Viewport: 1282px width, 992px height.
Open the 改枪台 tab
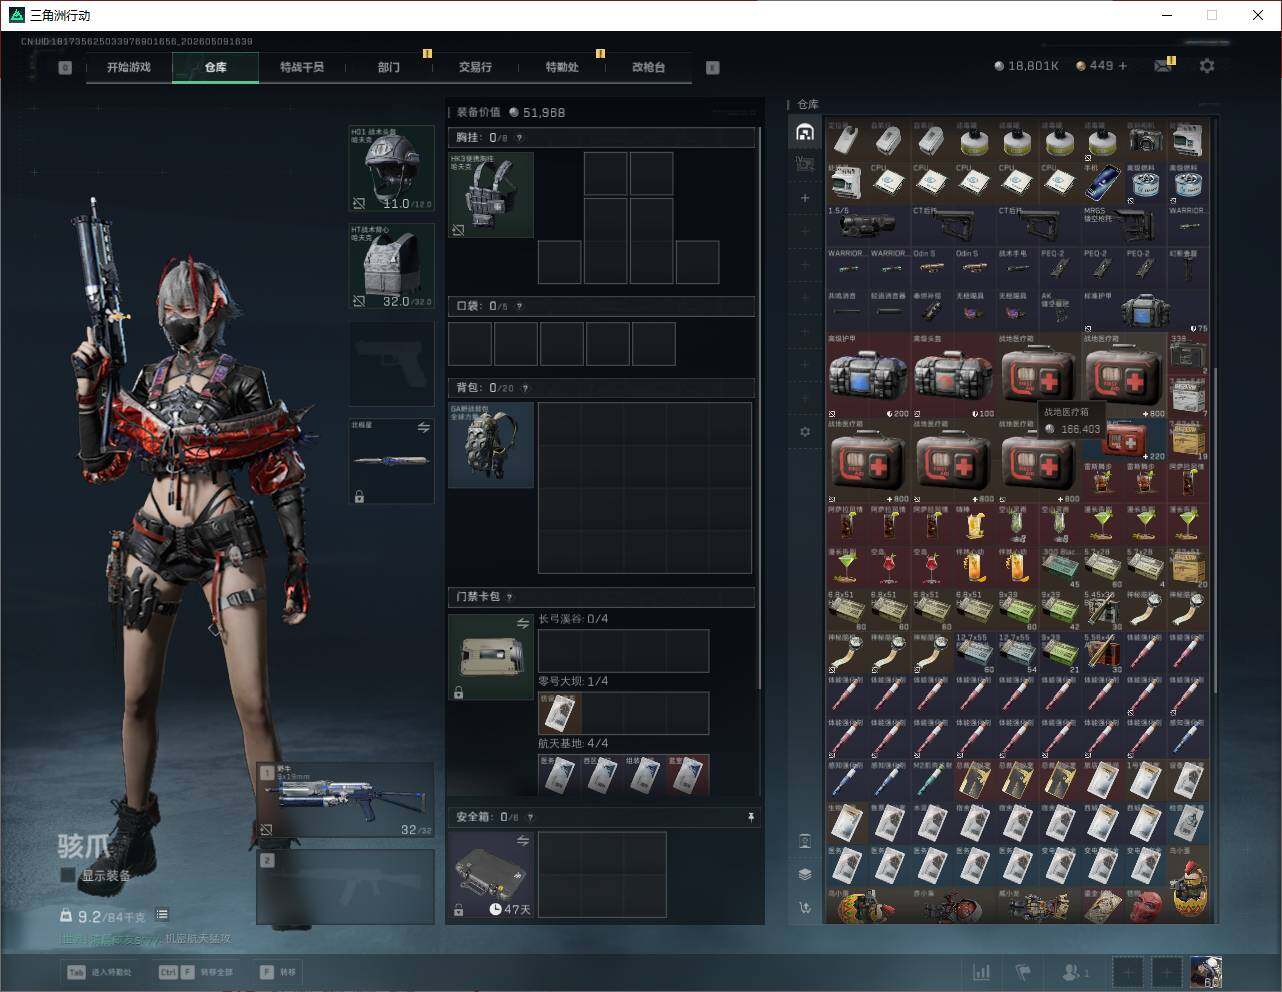click(x=648, y=67)
